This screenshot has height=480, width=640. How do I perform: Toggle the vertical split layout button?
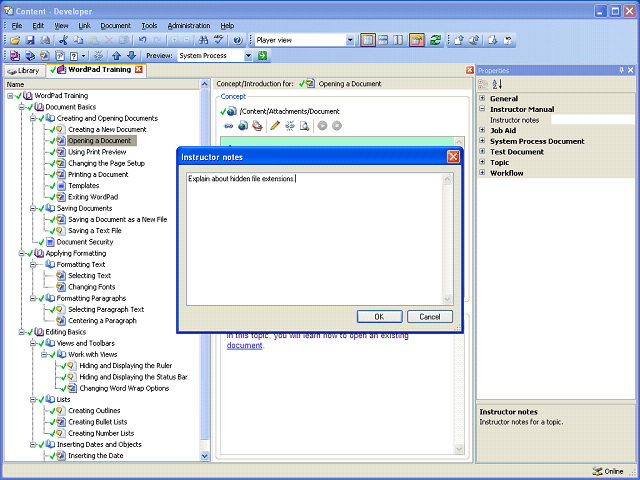click(x=398, y=40)
